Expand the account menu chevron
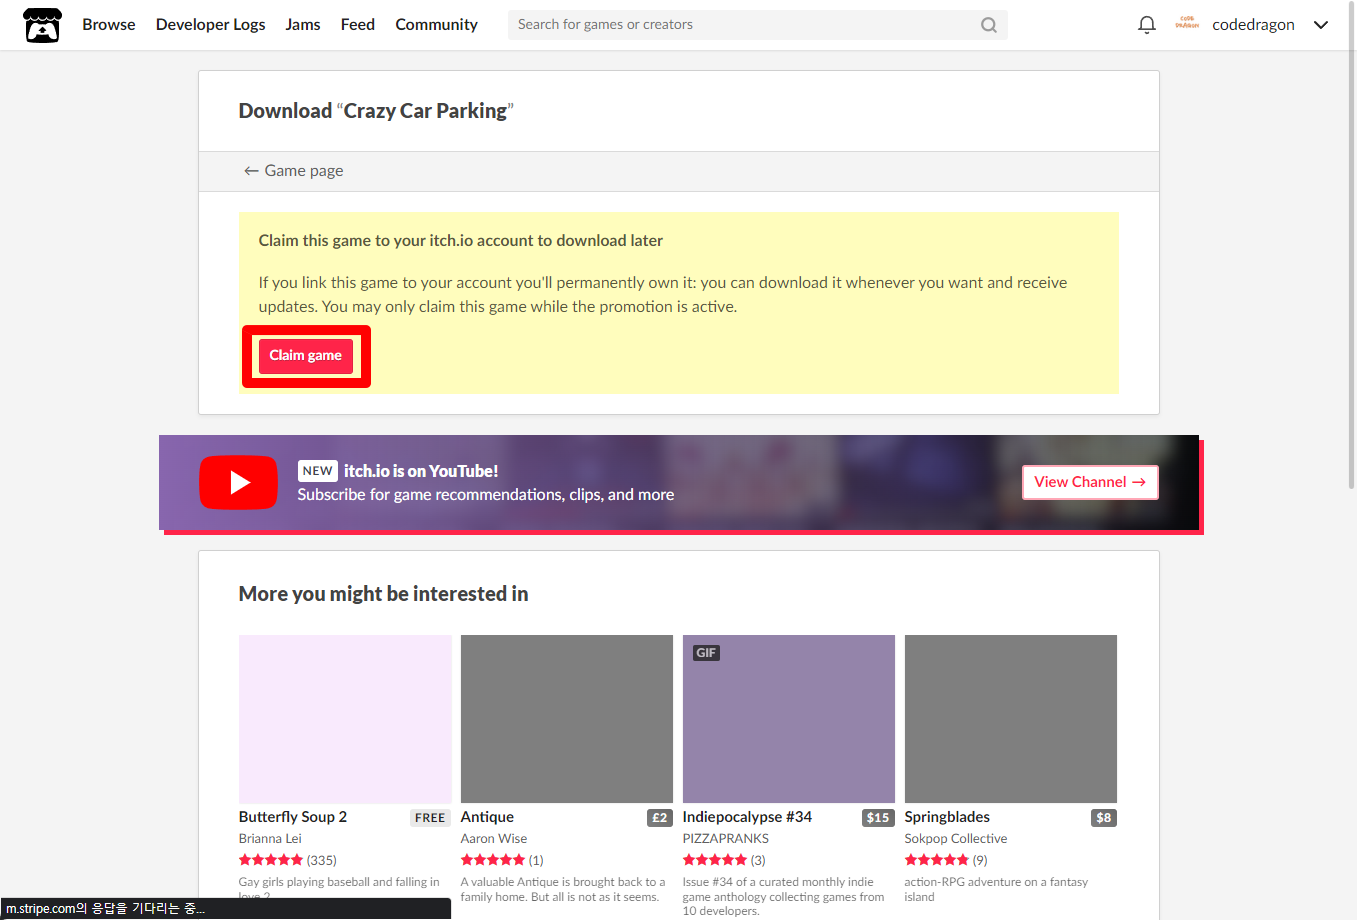The height and width of the screenshot is (920, 1357). [x=1321, y=25]
